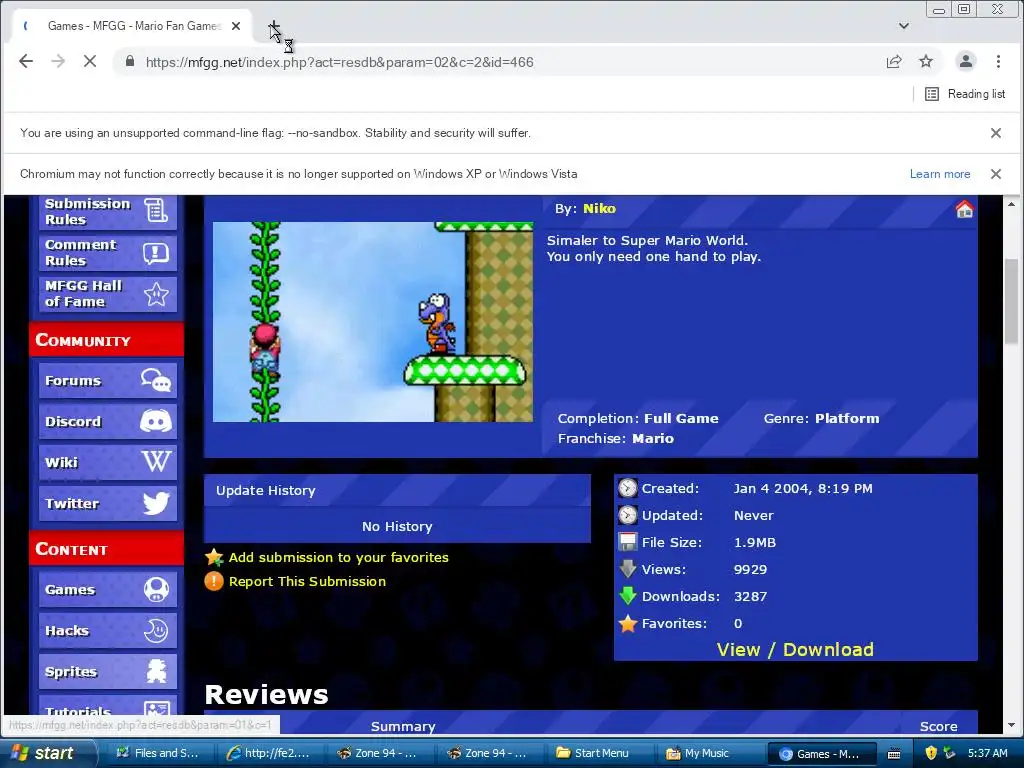Viewport: 1024px width, 768px height.
Task: Open the Chromium profile avatar icon
Action: [965, 61]
